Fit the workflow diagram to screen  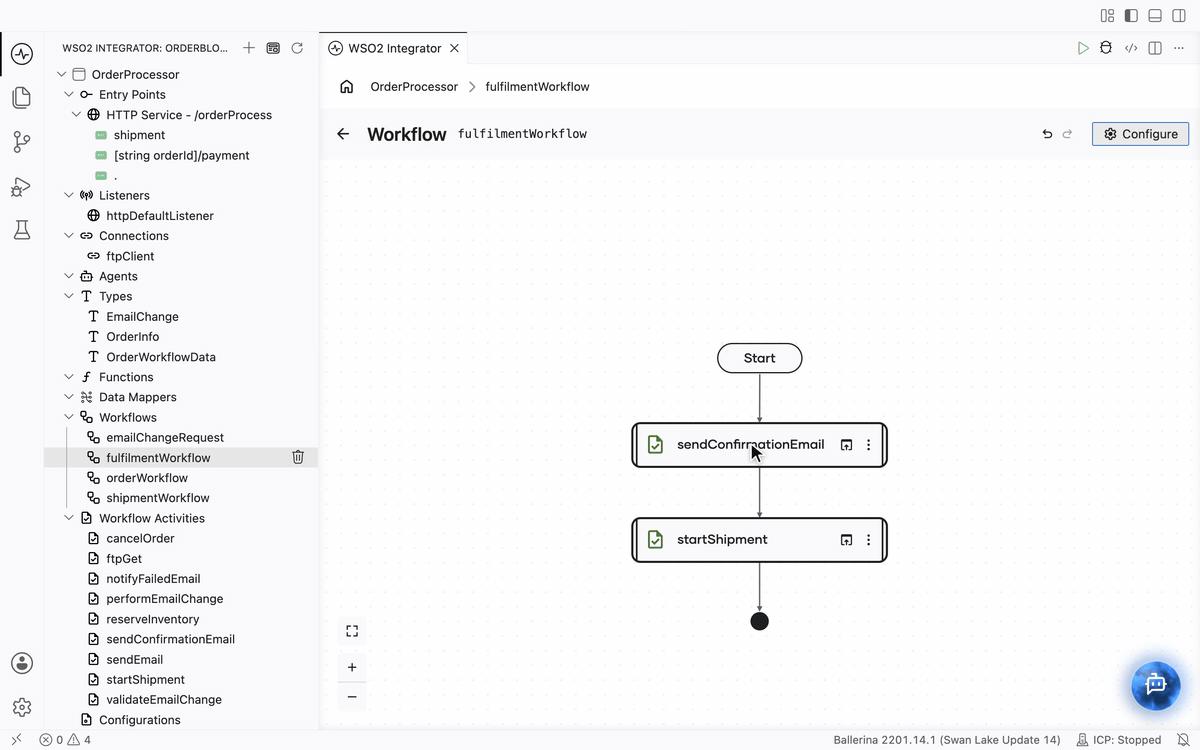click(x=352, y=631)
